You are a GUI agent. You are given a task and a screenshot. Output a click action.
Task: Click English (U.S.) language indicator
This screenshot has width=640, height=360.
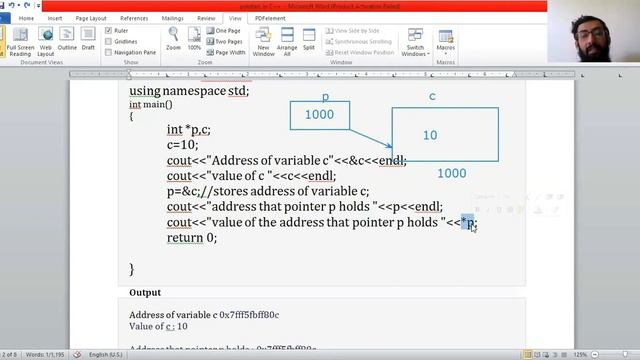[106, 355]
